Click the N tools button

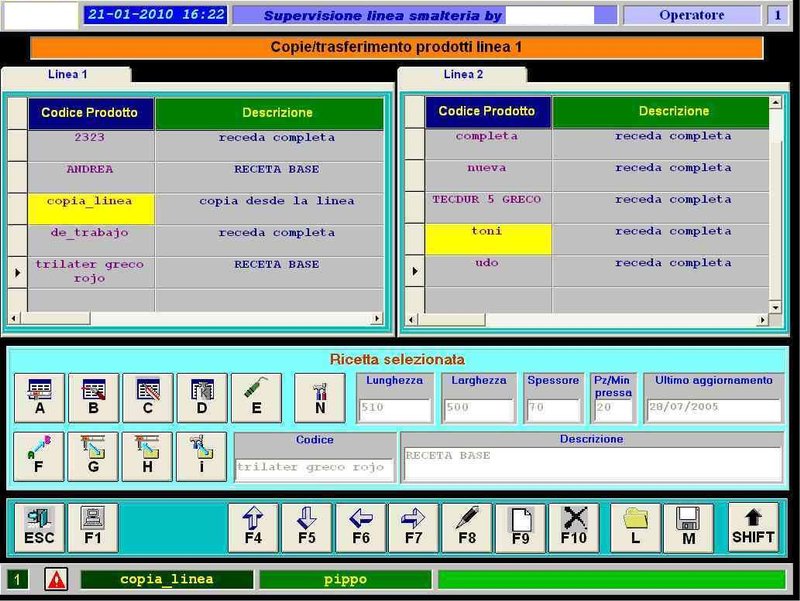tap(320, 398)
